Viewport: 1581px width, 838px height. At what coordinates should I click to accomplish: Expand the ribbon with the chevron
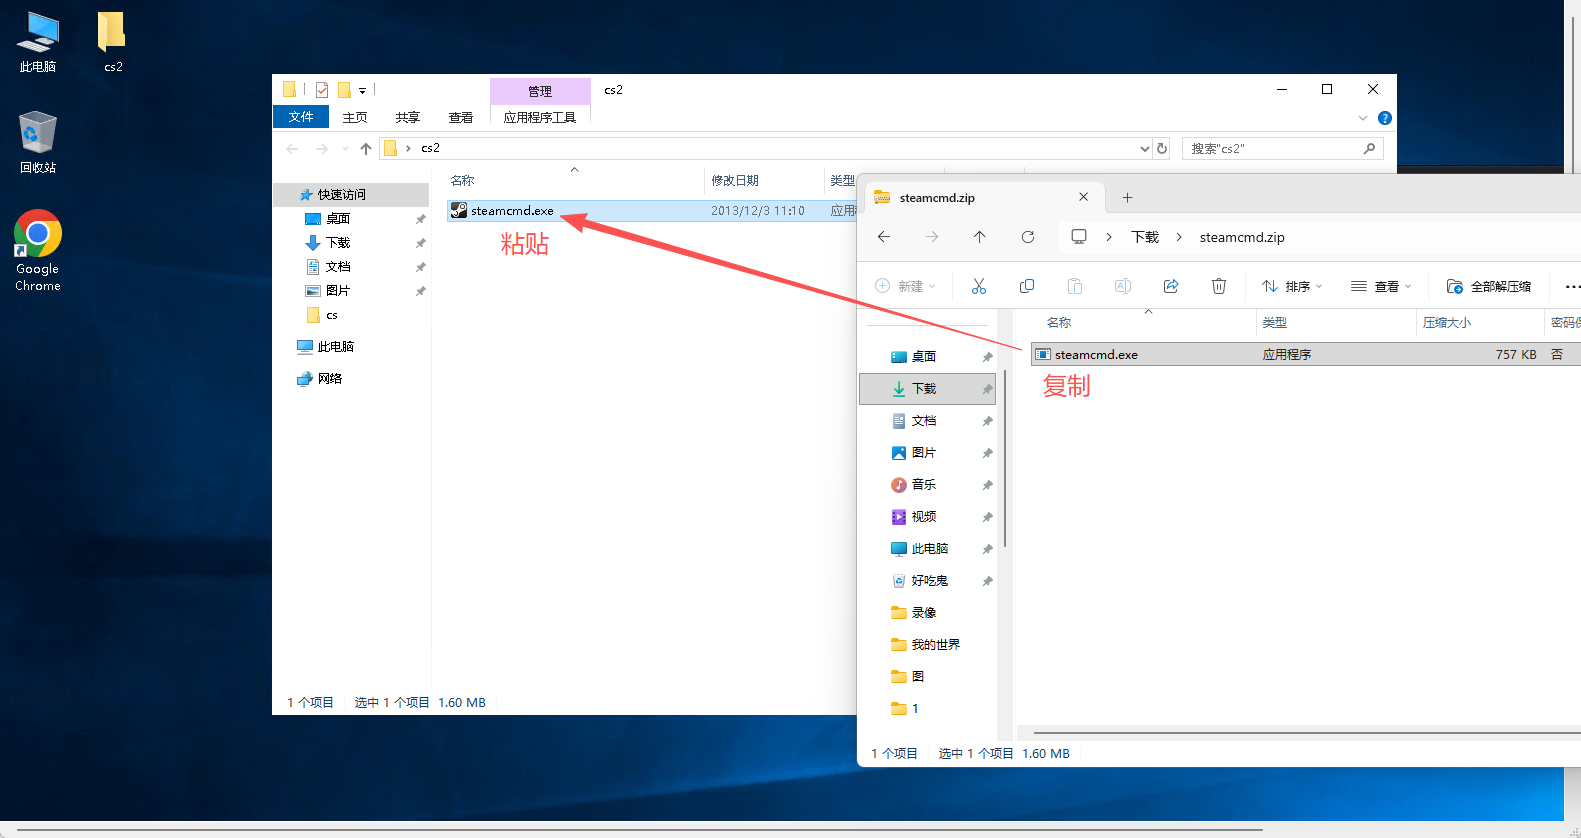coord(1362,118)
